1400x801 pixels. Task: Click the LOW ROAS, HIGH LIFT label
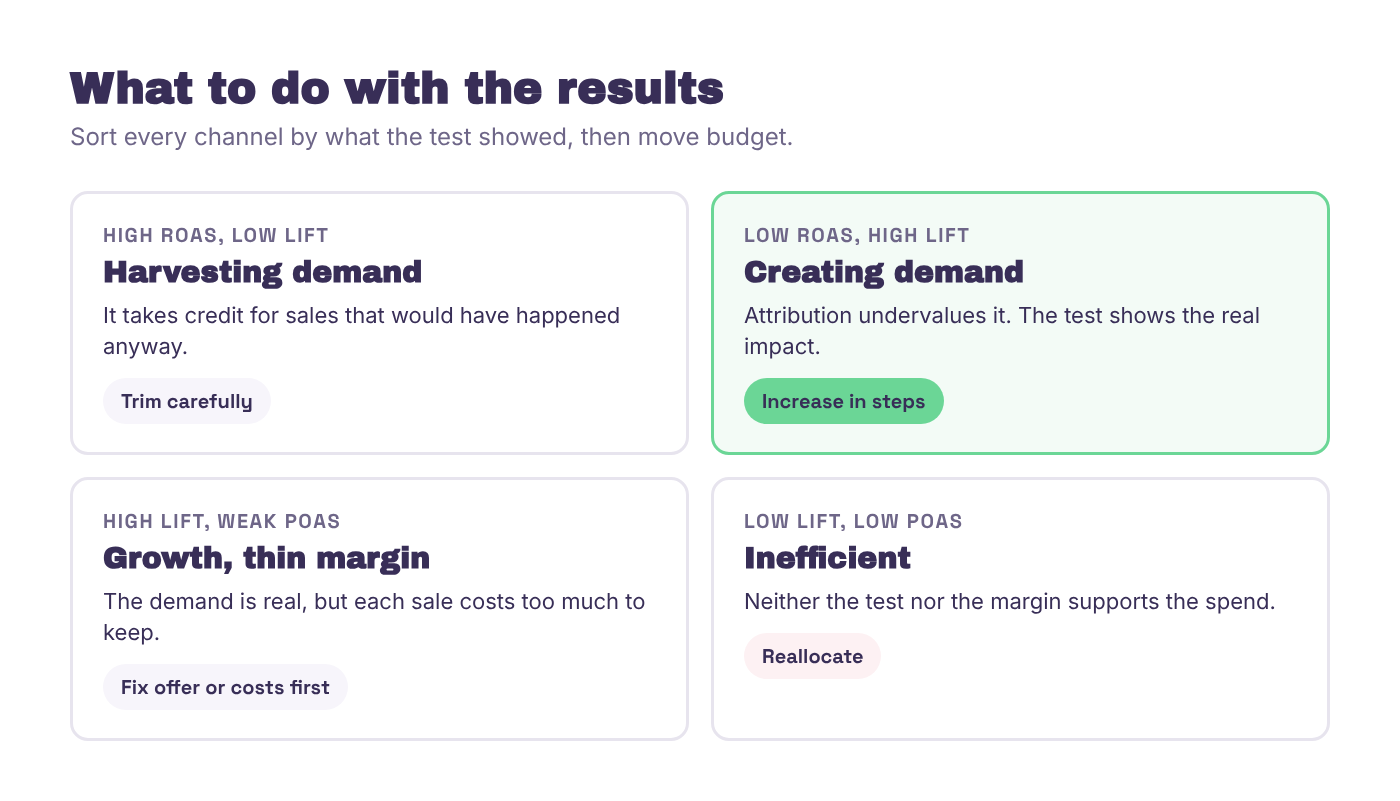(x=857, y=236)
